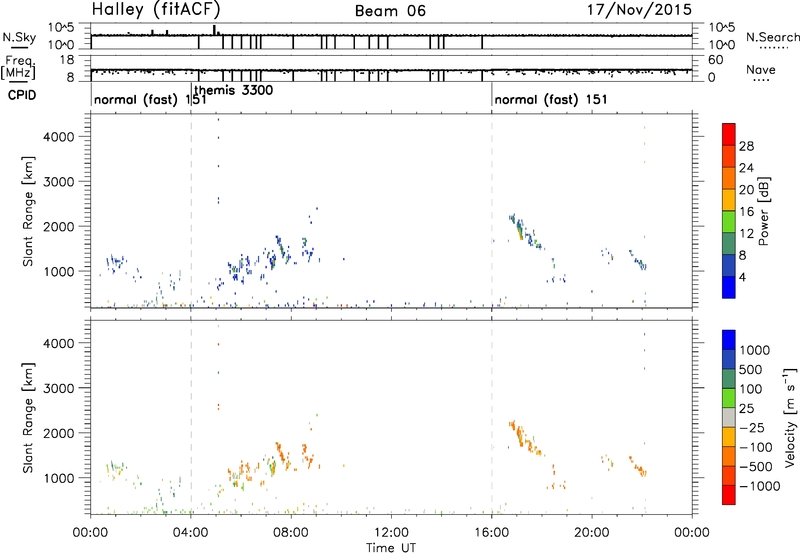Viewport: 800px width, 554px height.
Task: Click the '28' Power scale value
Action: tap(746, 146)
